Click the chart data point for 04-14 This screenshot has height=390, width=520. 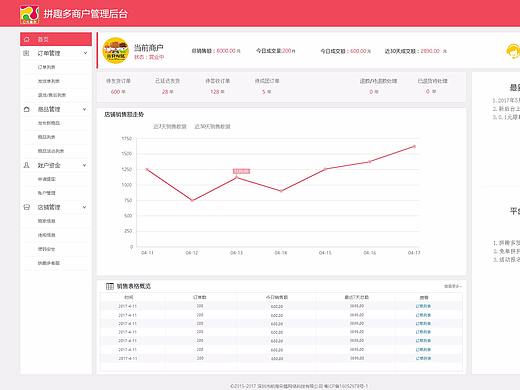point(281,191)
